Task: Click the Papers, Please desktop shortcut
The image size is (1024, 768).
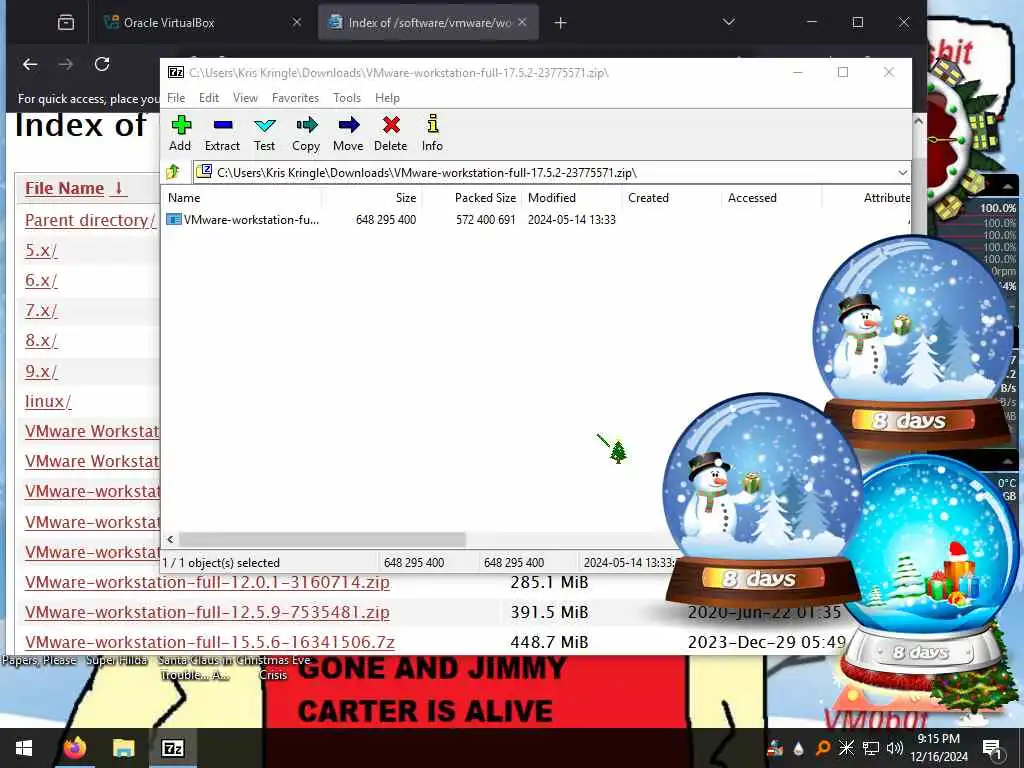Action: point(39,660)
